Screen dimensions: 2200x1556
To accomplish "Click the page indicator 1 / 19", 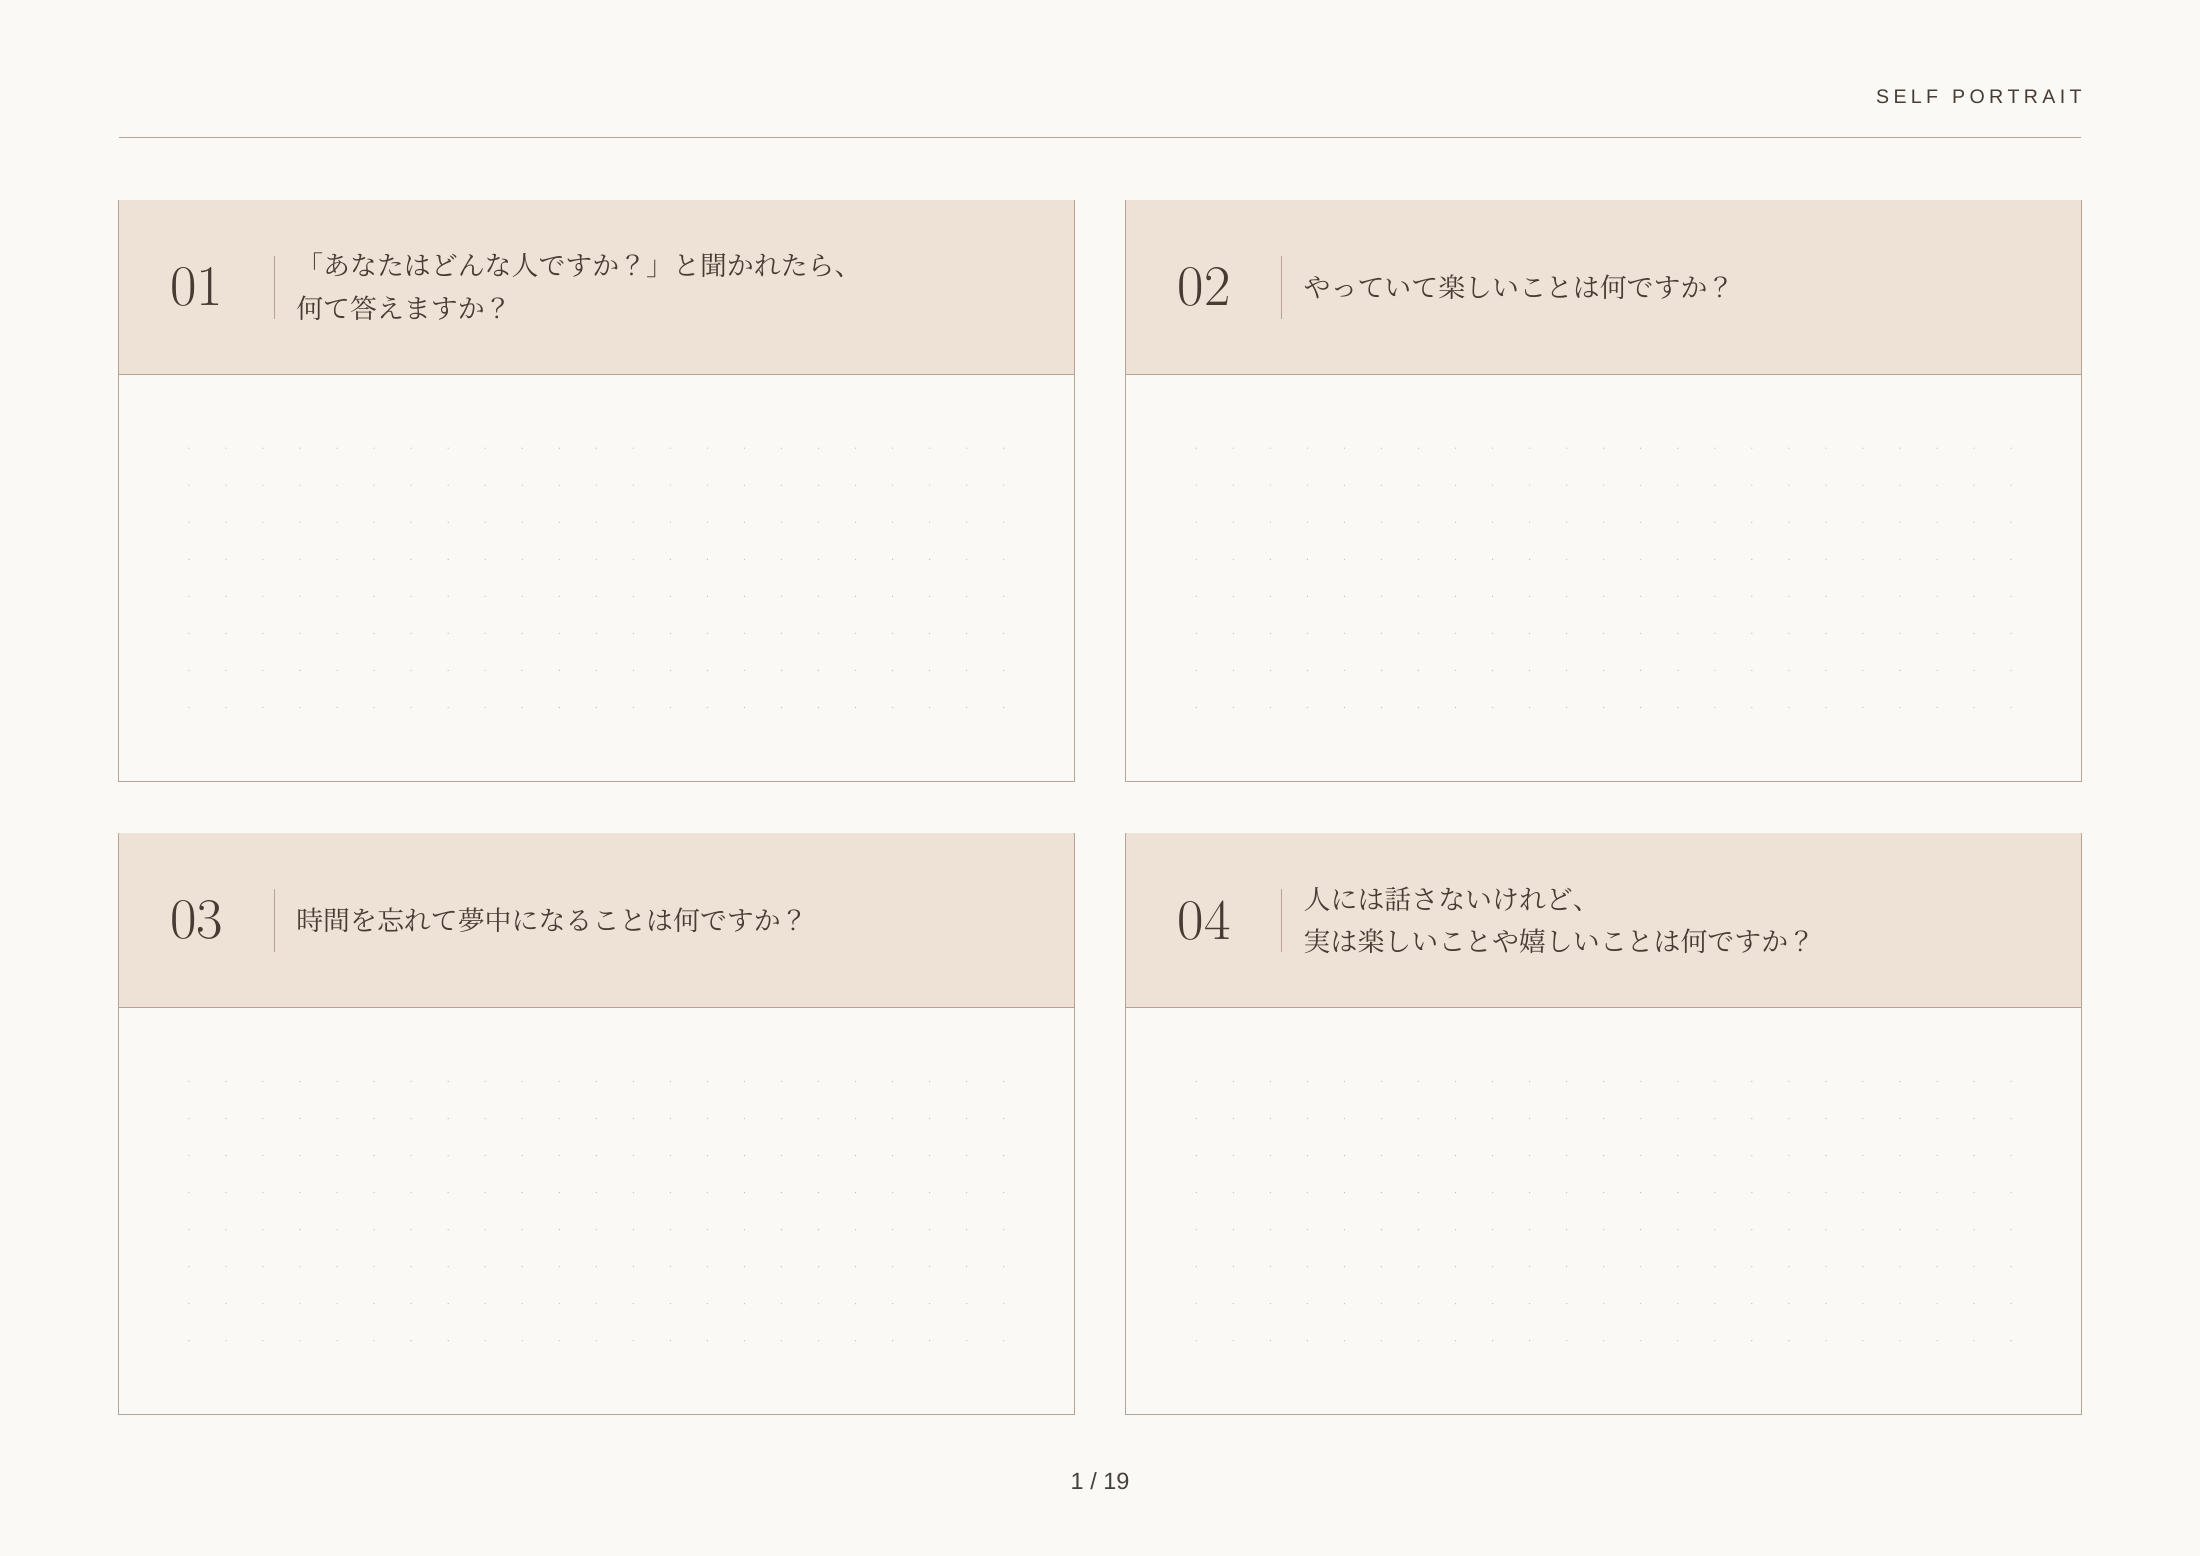I will (1100, 1481).
